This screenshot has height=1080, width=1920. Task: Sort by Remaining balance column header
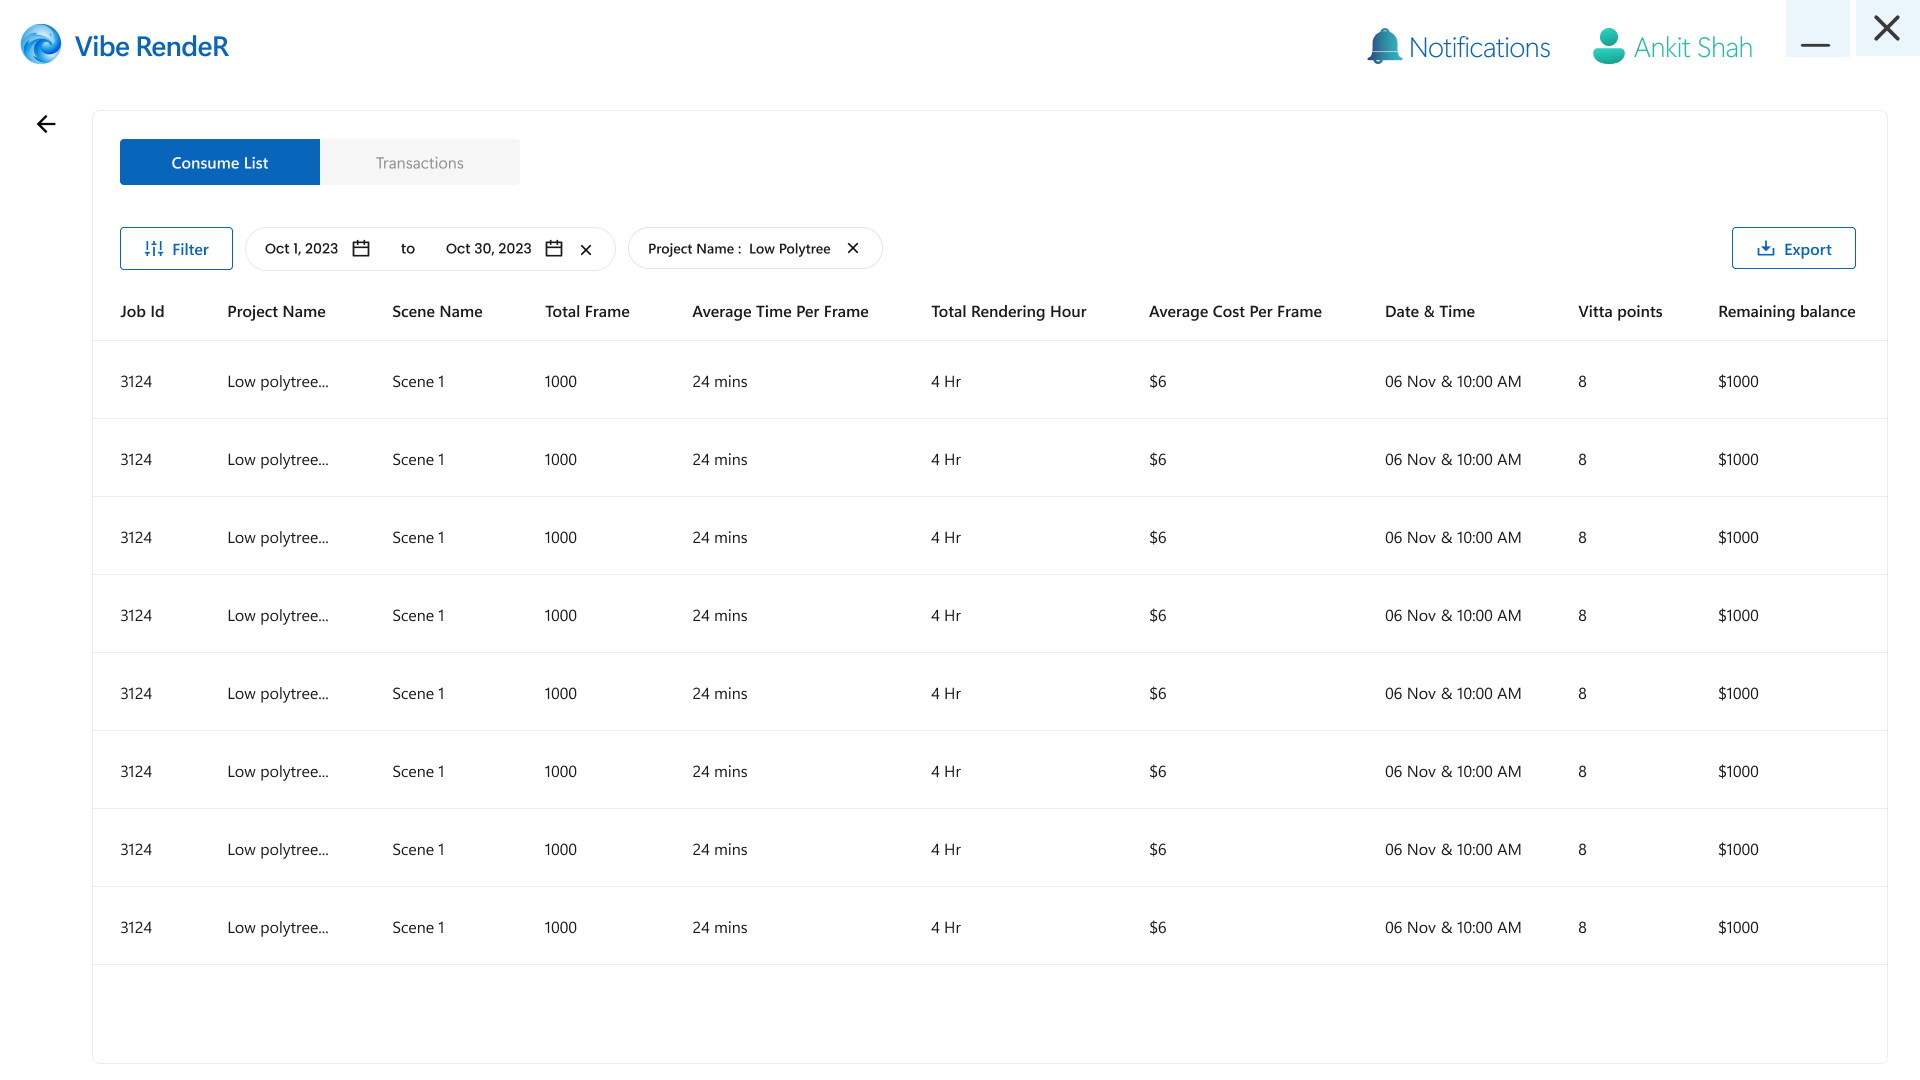[1786, 311]
